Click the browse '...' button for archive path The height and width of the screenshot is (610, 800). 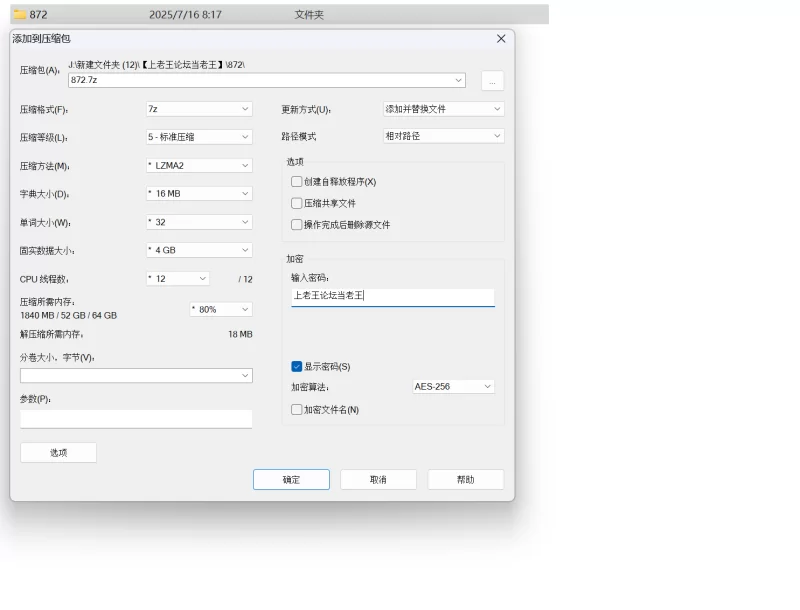(492, 81)
